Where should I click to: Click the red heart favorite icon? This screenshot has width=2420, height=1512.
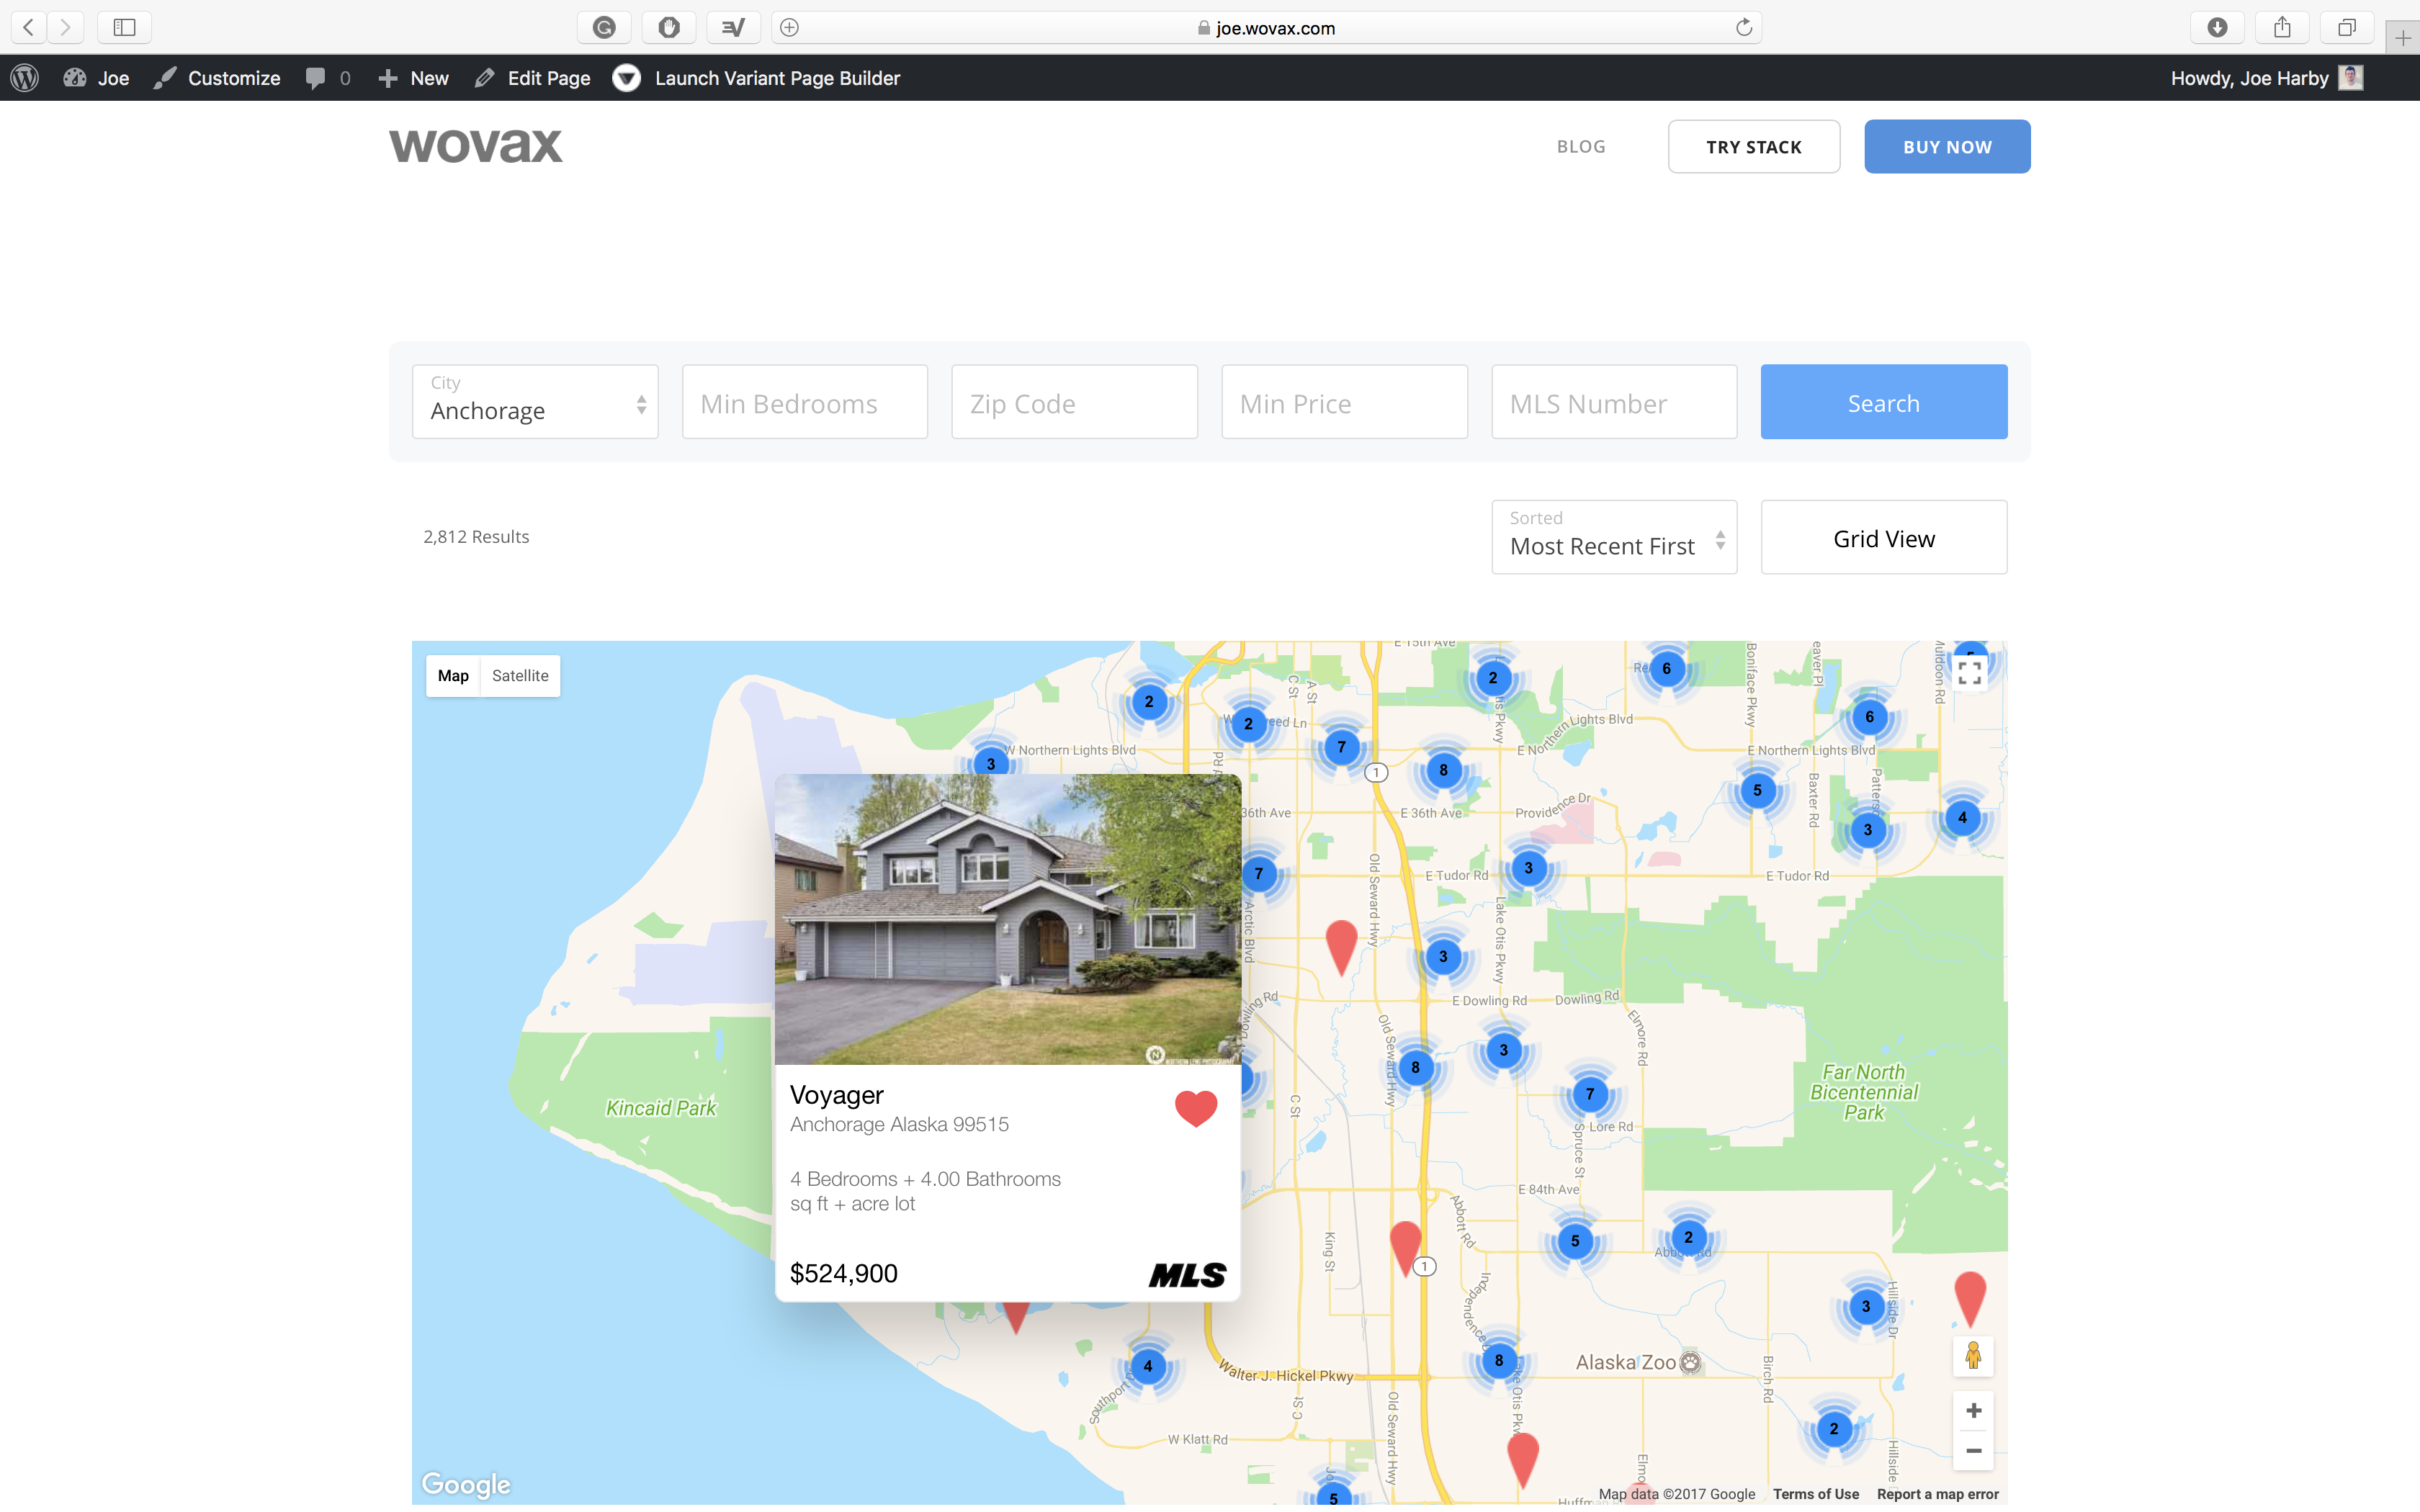click(1195, 1107)
